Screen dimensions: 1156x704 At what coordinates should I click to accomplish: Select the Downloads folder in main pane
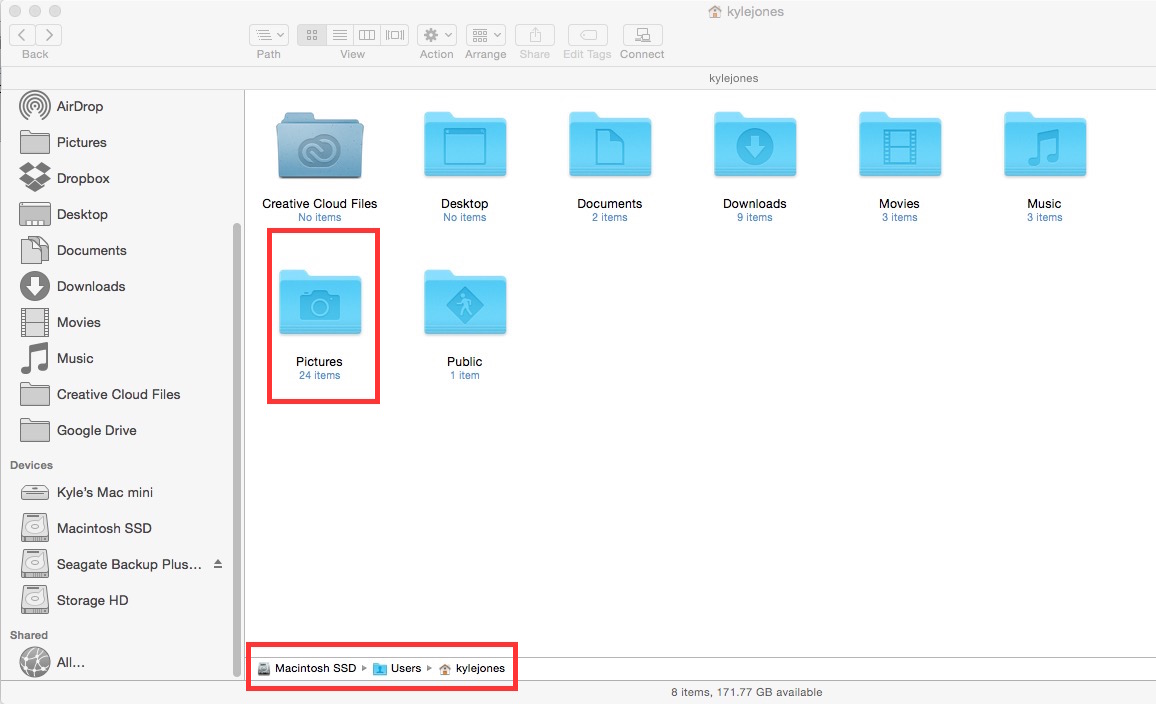tap(754, 145)
